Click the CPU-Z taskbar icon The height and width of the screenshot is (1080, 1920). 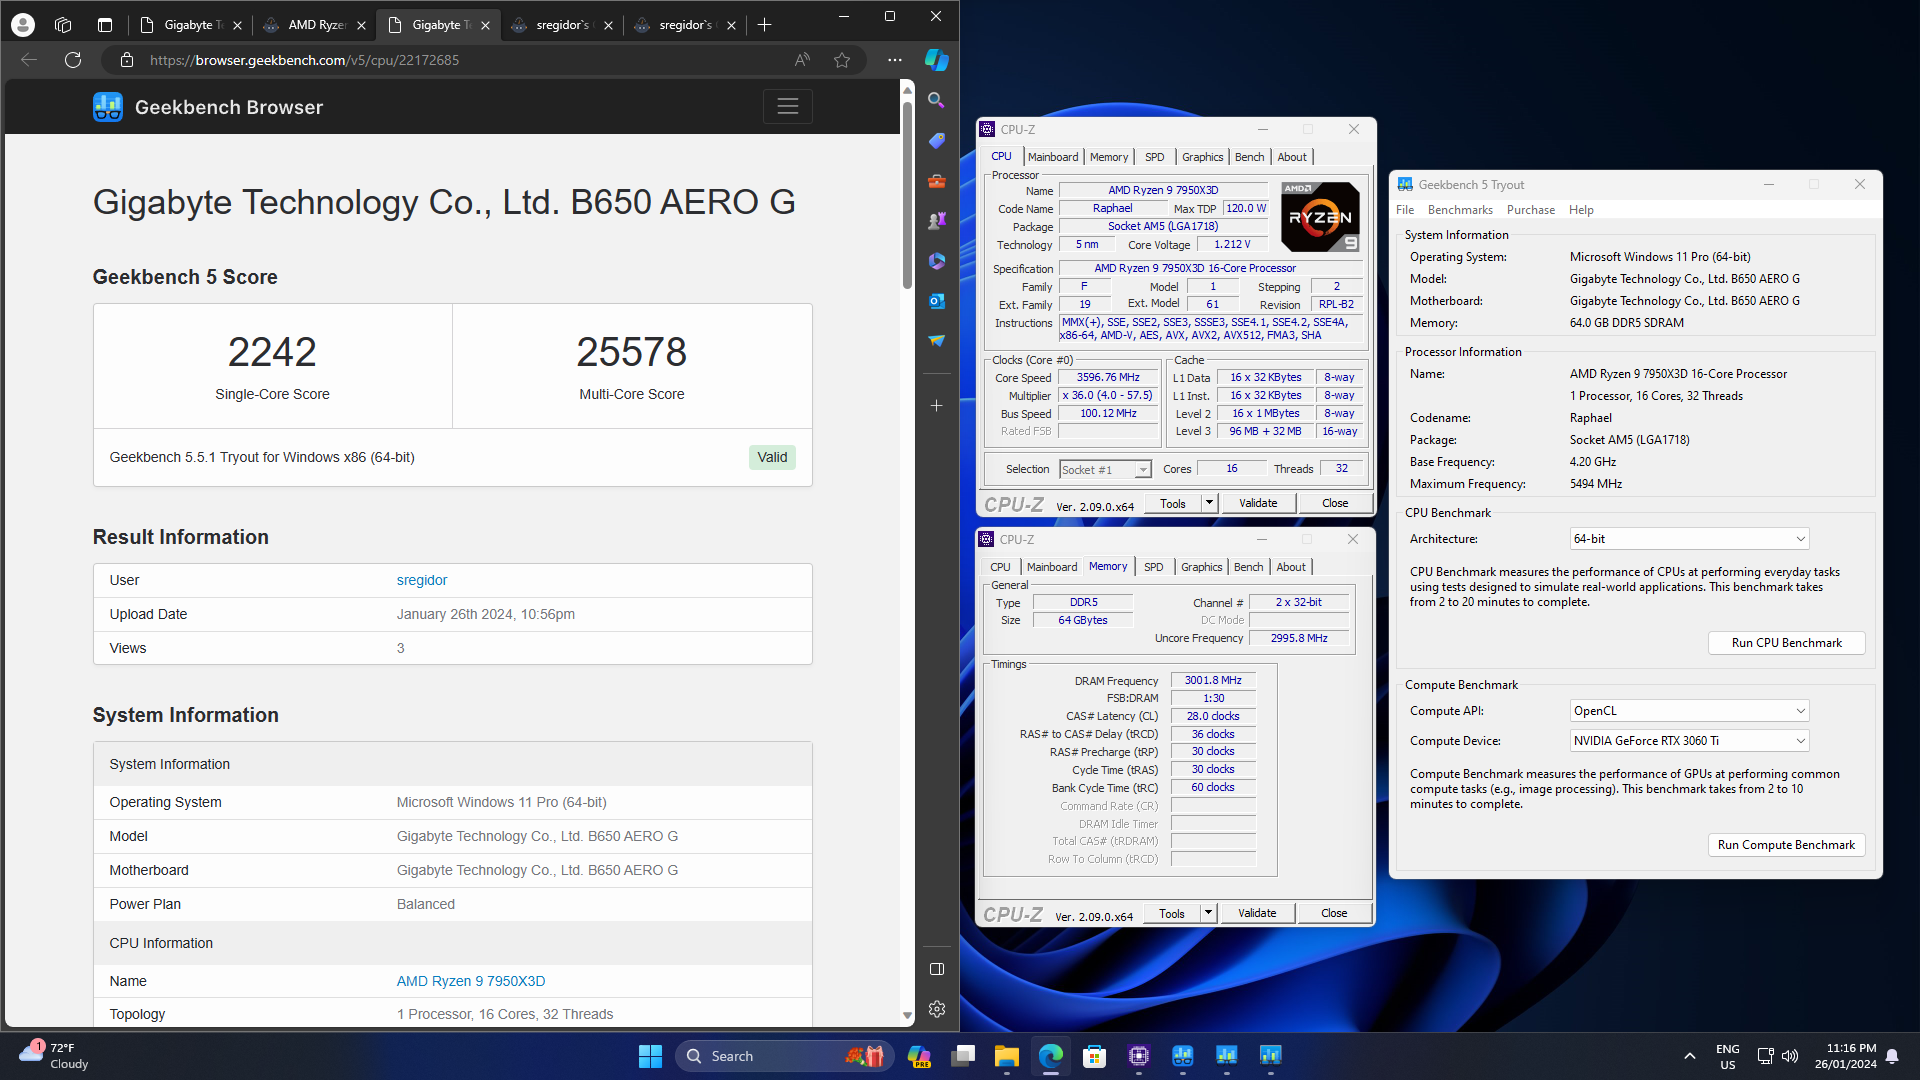(1138, 1056)
